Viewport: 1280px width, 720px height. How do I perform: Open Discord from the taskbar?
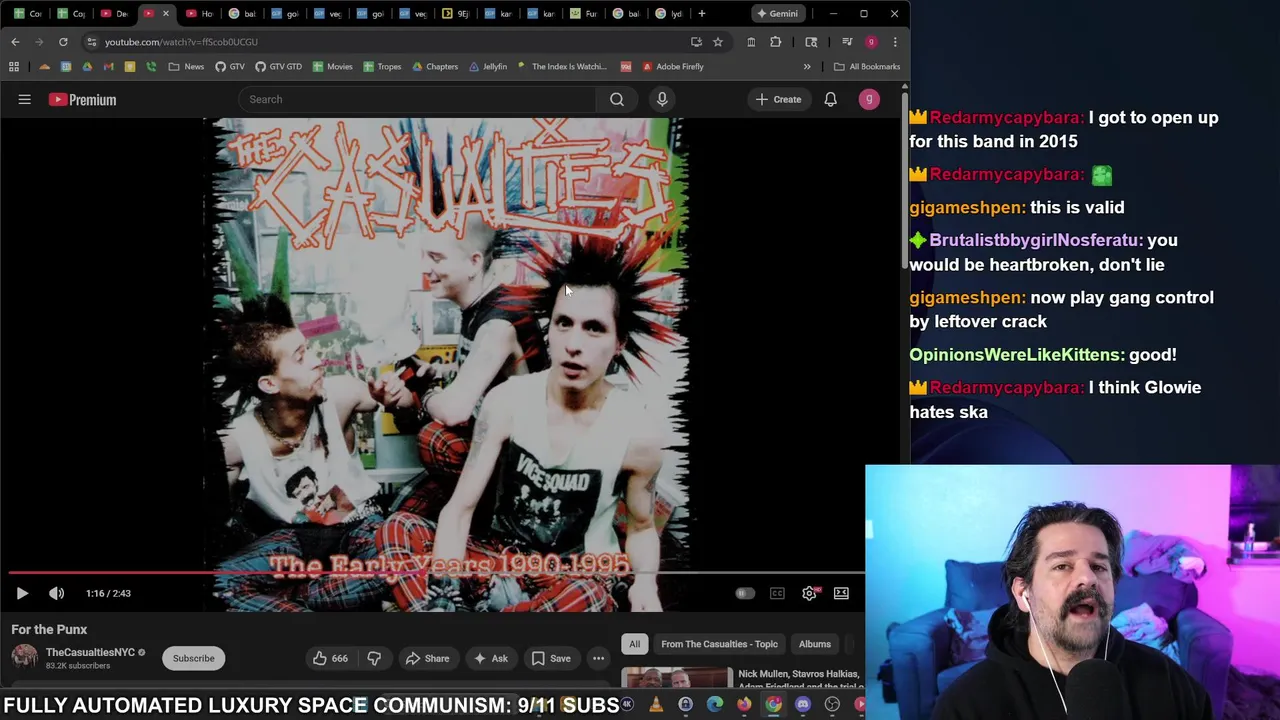click(x=803, y=705)
